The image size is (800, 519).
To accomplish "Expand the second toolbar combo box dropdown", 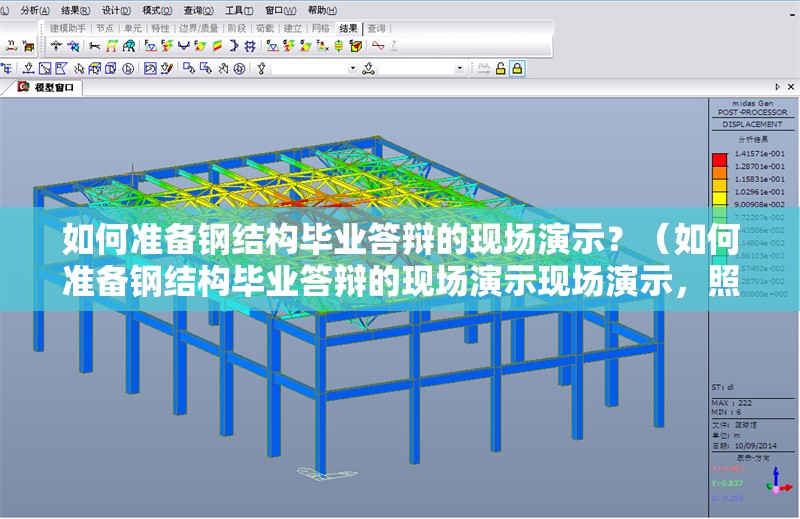I will 460,68.
